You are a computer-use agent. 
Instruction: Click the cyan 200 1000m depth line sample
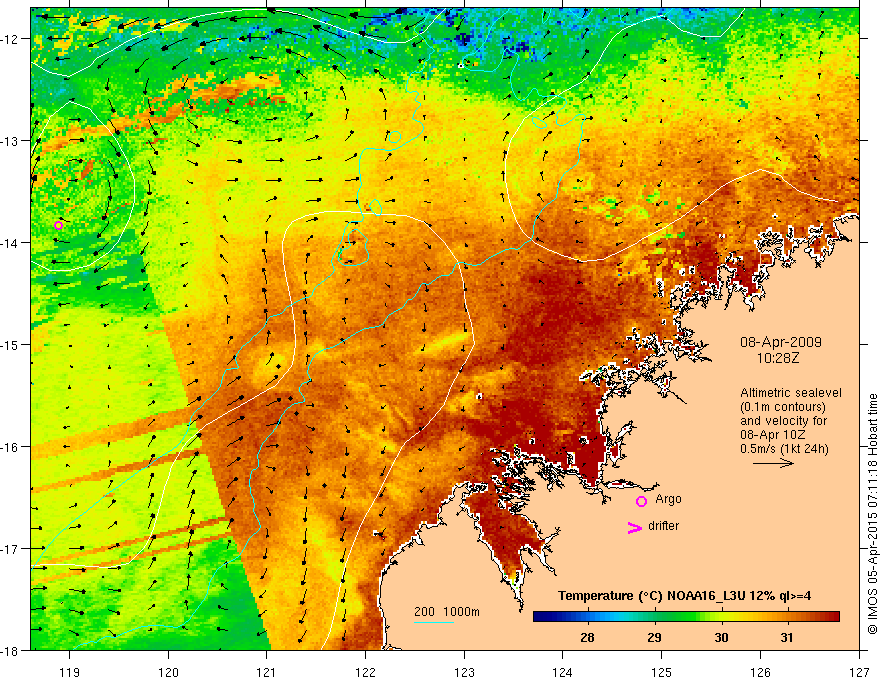tap(434, 622)
